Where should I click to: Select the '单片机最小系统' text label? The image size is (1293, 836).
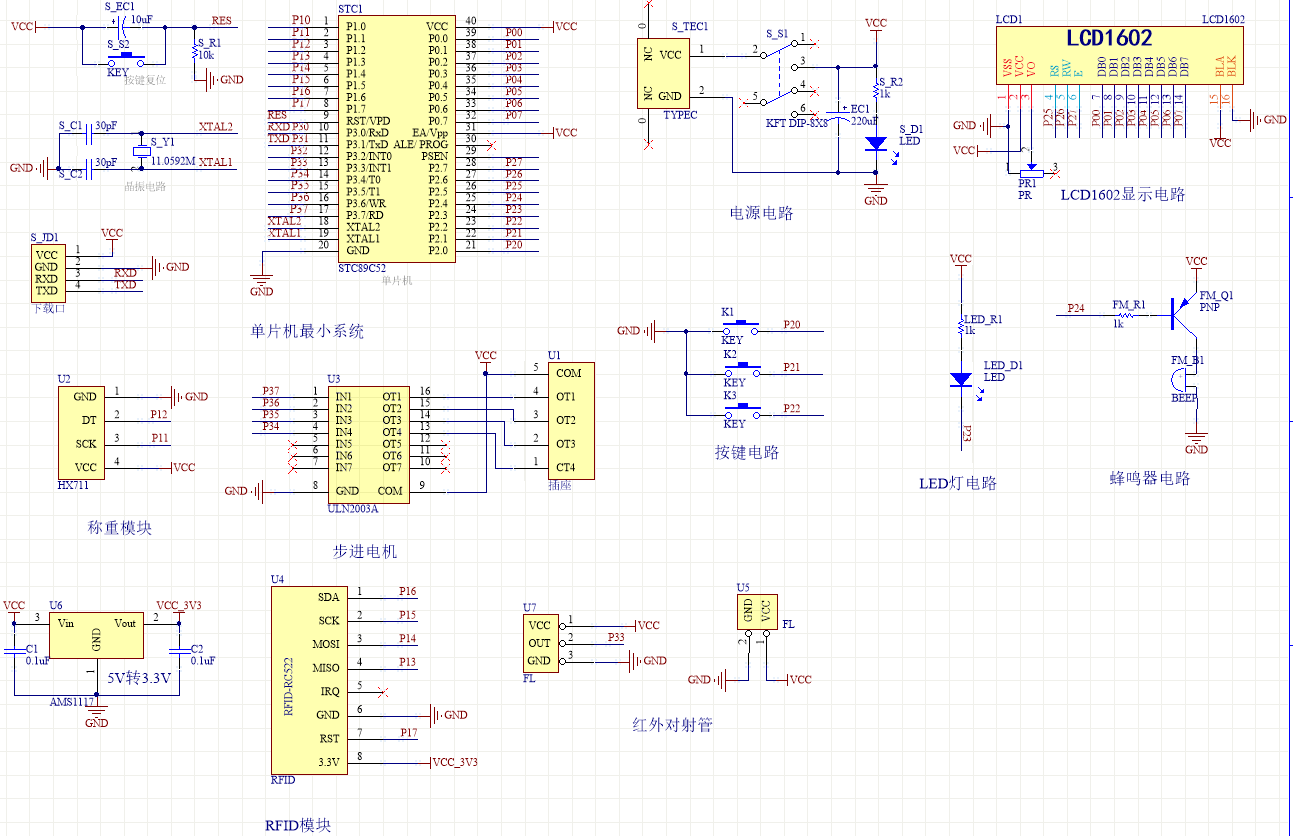point(307,331)
